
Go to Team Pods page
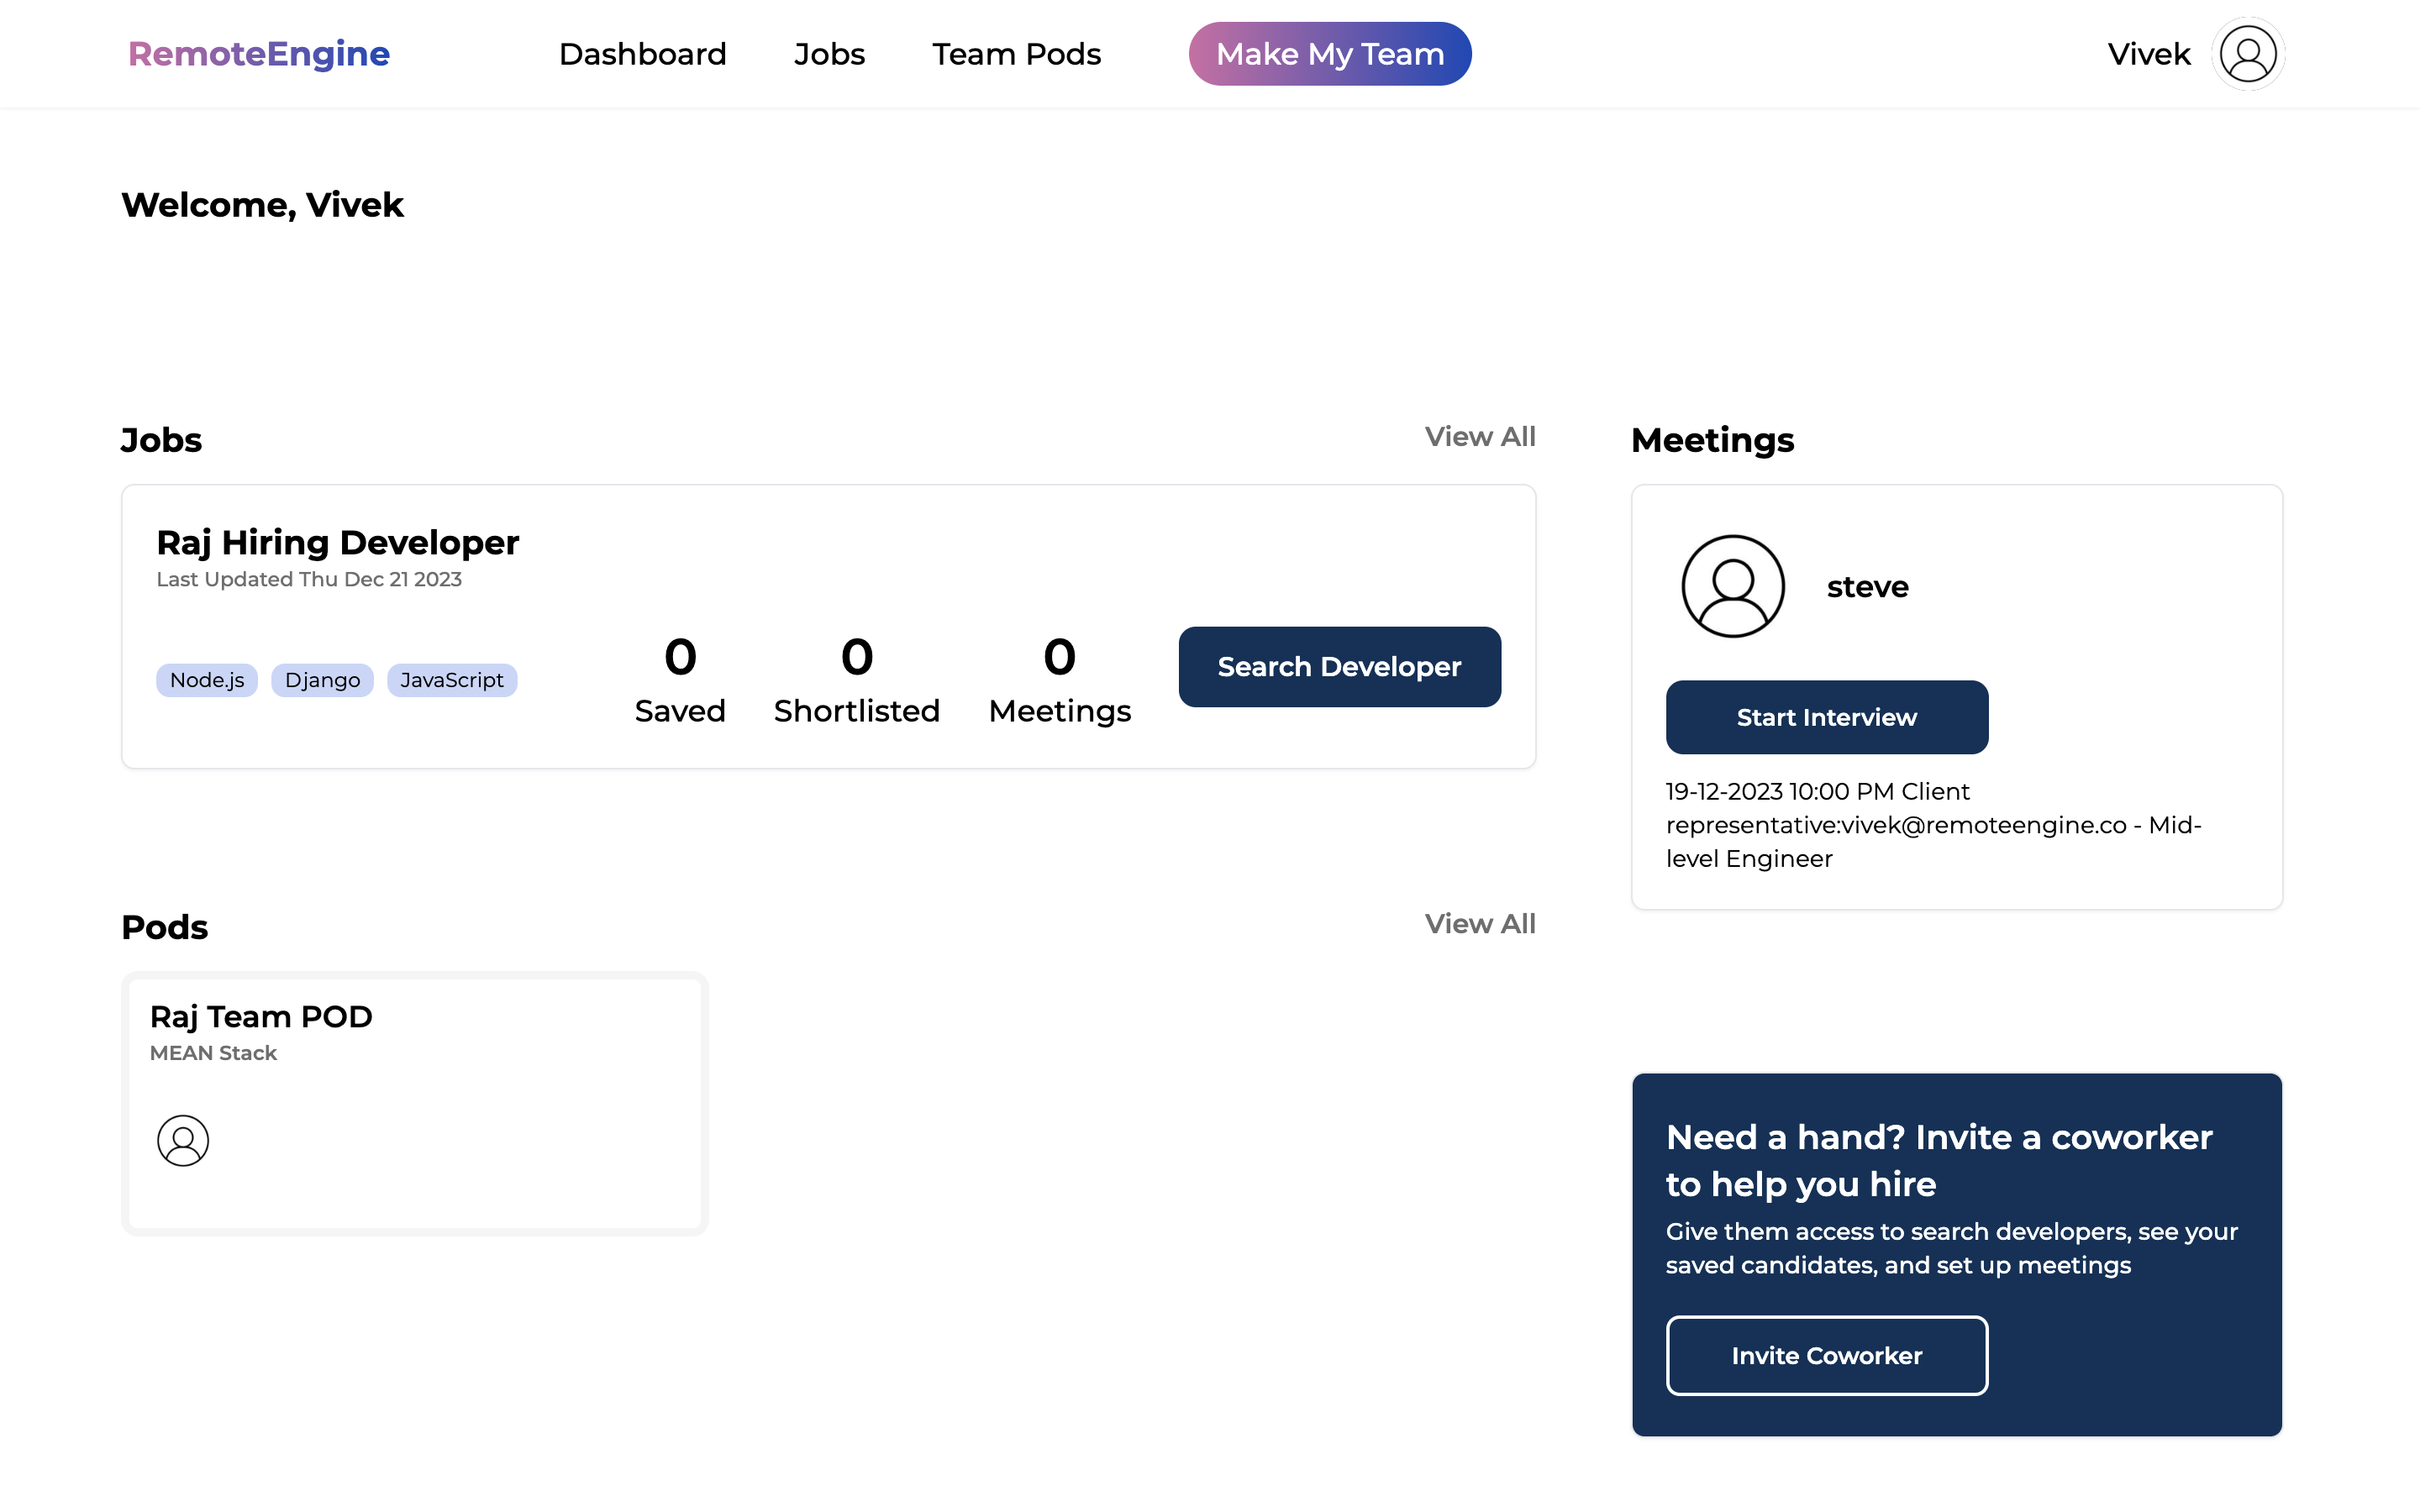pos(1016,54)
